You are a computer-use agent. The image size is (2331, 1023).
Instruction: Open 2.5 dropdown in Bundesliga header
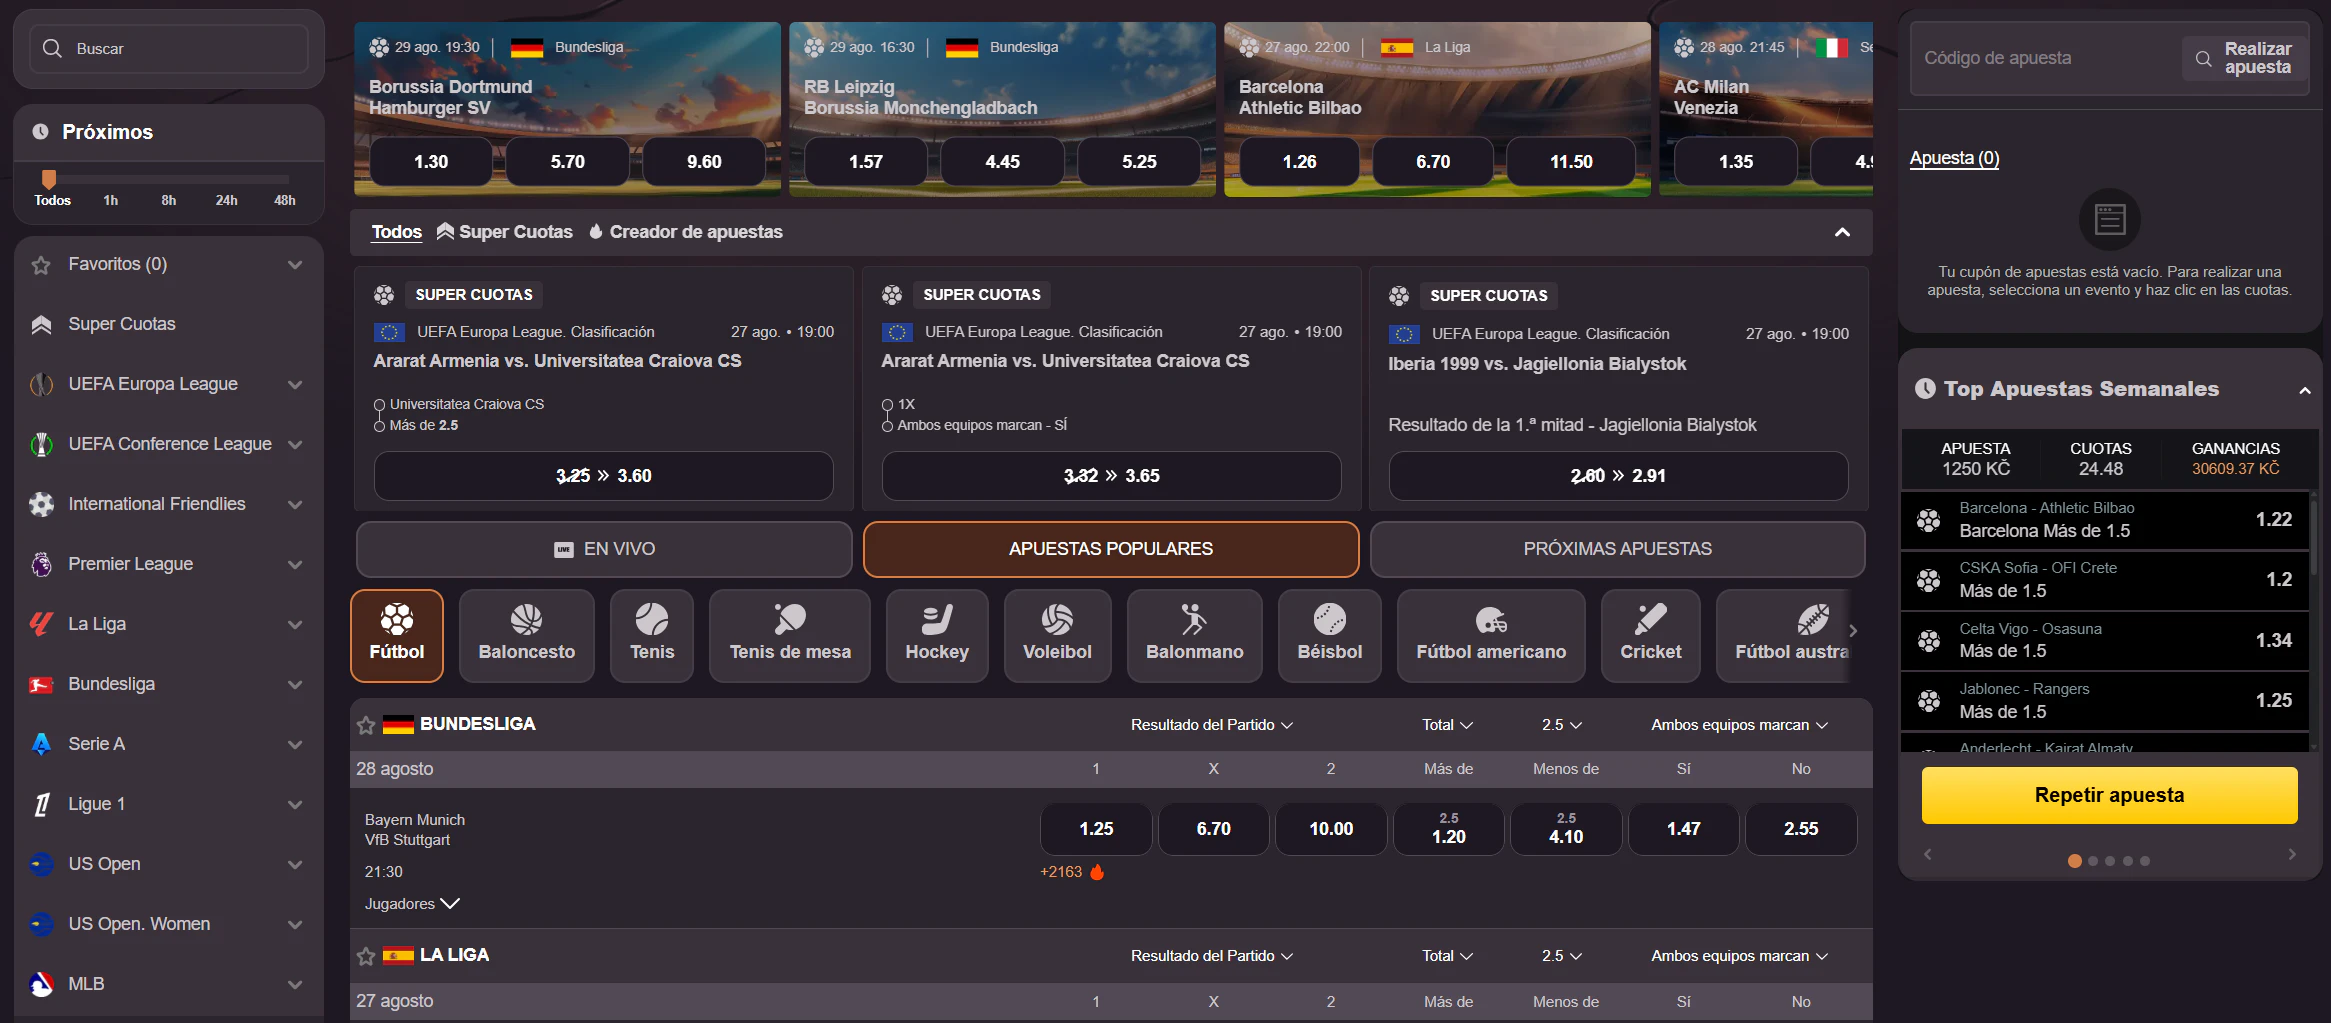point(1562,725)
